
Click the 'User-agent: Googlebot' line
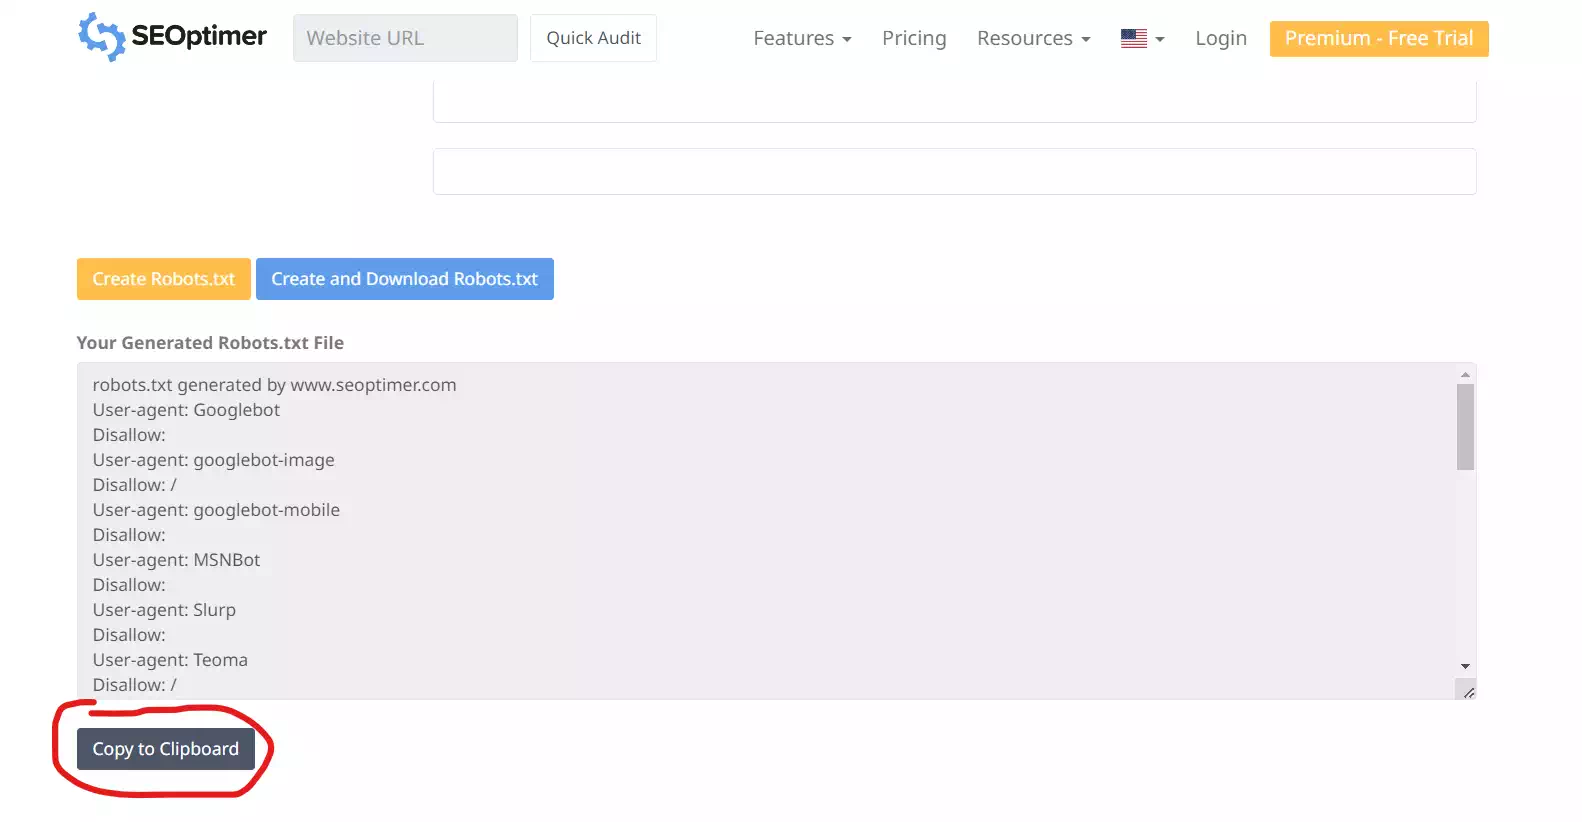pyautogui.click(x=186, y=410)
